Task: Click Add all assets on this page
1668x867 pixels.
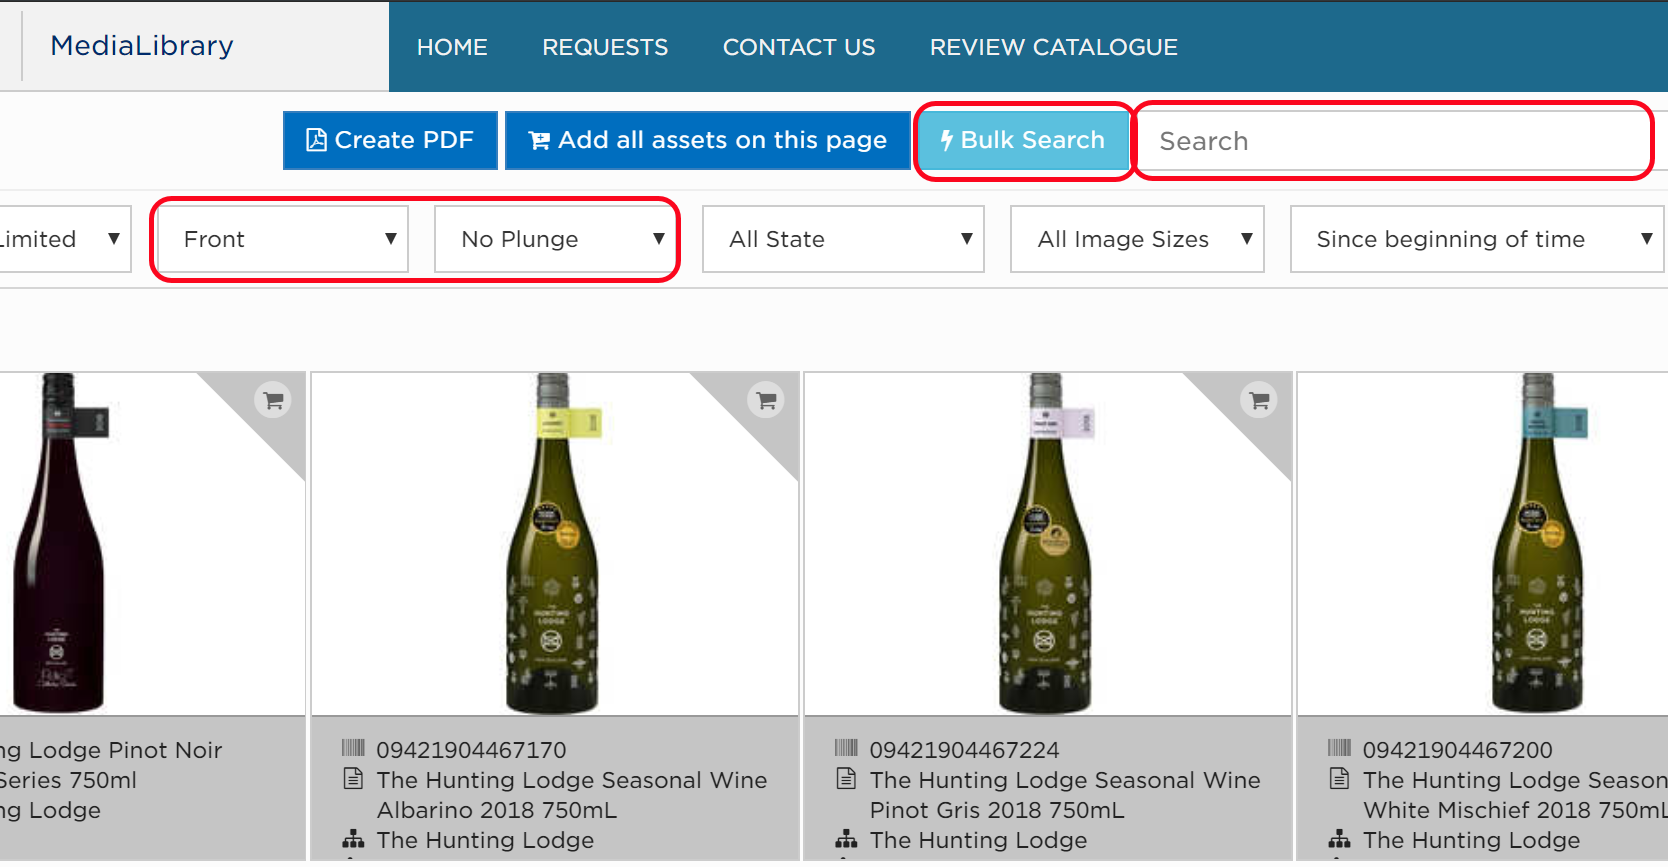Action: click(x=708, y=140)
